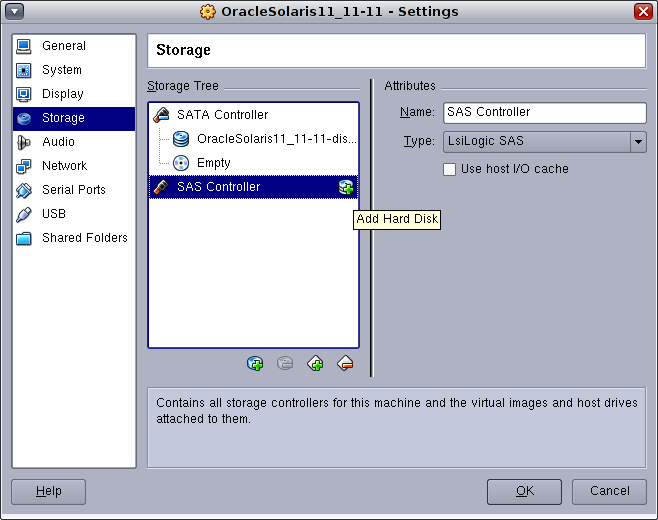Screen dimensions: 658x520
Task: Open the window menu in title bar
Action: click(x=15, y=12)
